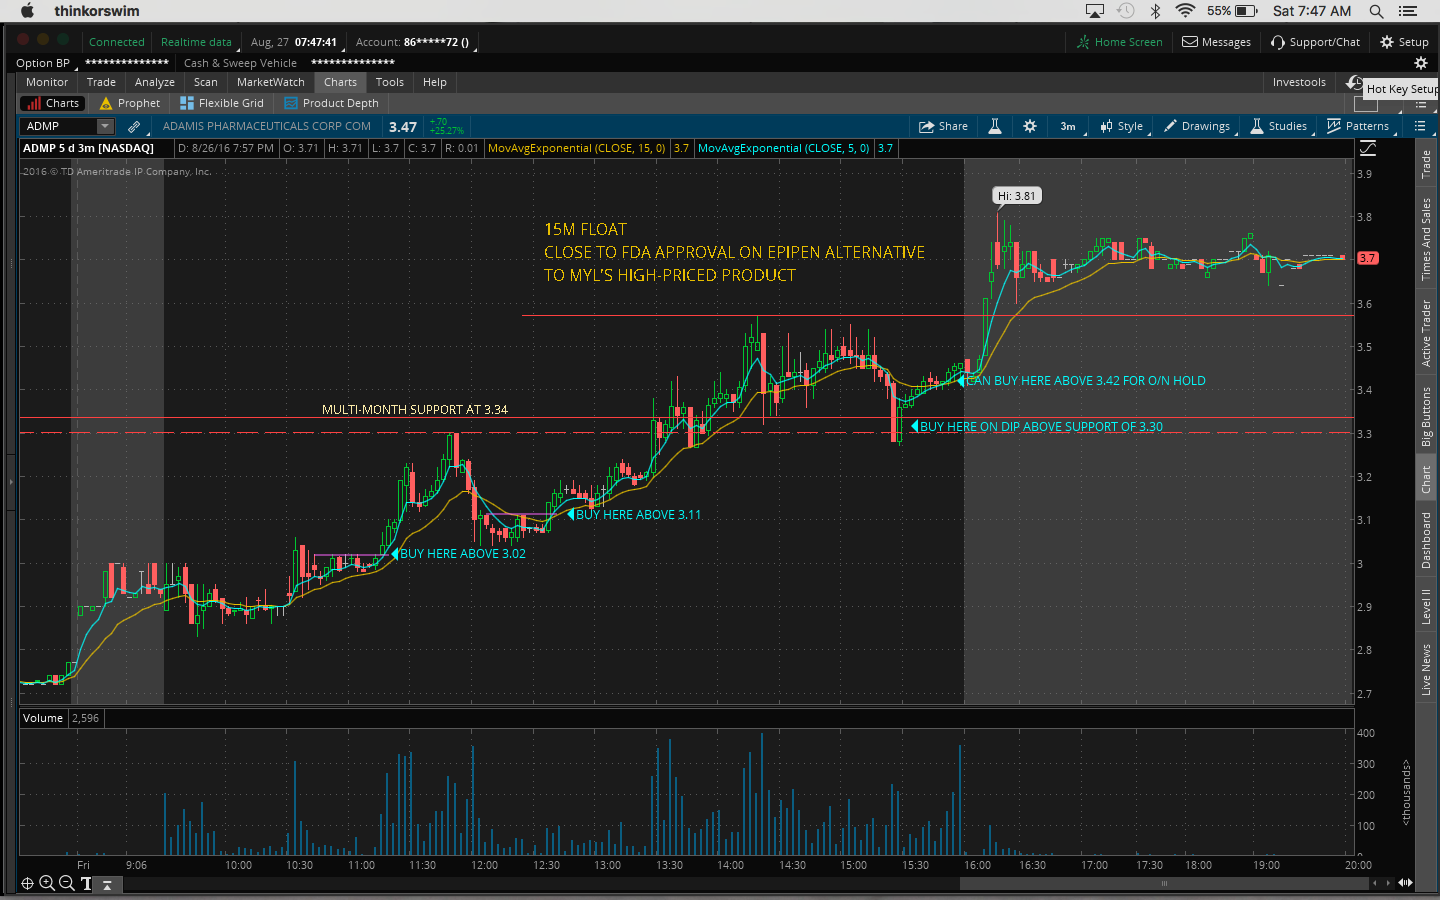This screenshot has height=900, width=1440.
Task: Open Active Trader side tab
Action: pyautogui.click(x=1427, y=334)
